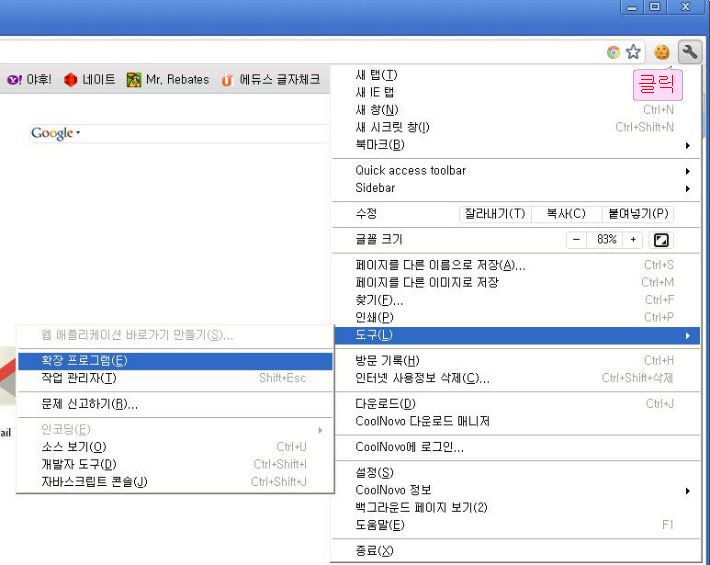Select 소스 보기(O) view source

pyautogui.click(x=175, y=447)
